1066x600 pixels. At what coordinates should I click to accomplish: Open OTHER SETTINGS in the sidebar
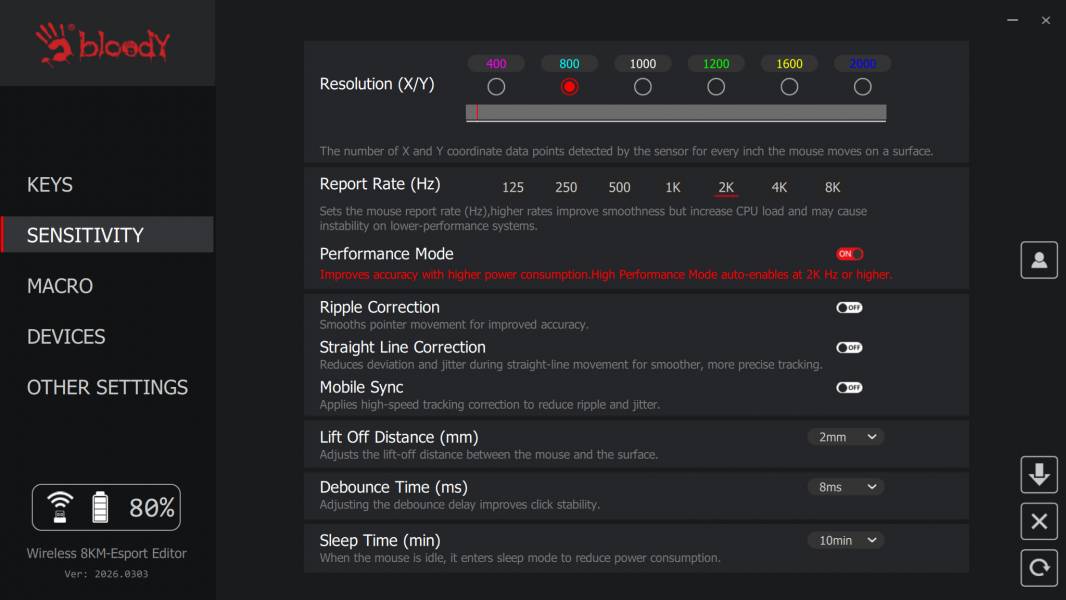pyautogui.click(x=107, y=387)
